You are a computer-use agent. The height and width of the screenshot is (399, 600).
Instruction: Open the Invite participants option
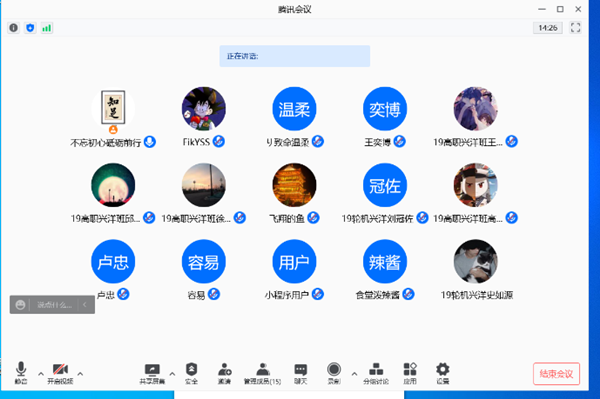[x=225, y=373]
